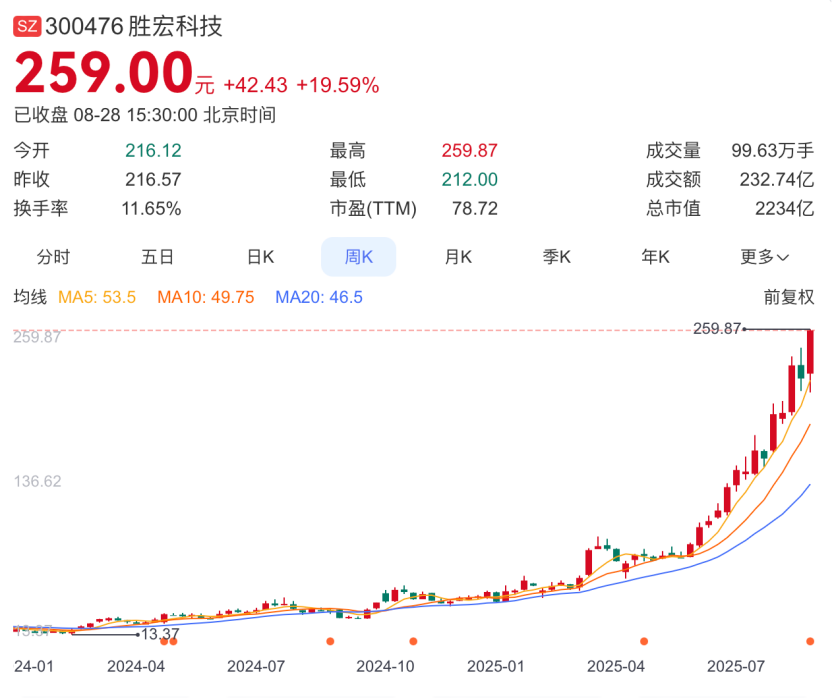Click the 成交额 value 232.74亿
Screen dimensions: 832x698
(x=777, y=179)
